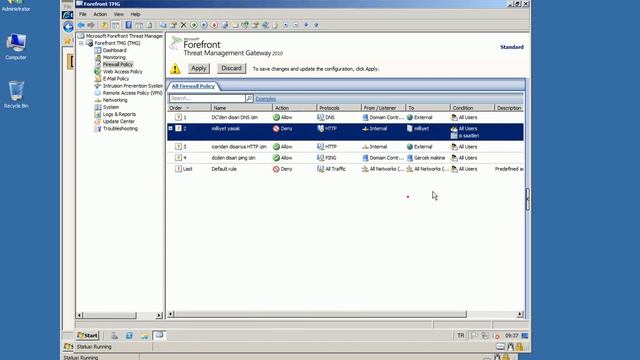Open E-Mail Policy node
This screenshot has height=360, width=640.
point(116,79)
